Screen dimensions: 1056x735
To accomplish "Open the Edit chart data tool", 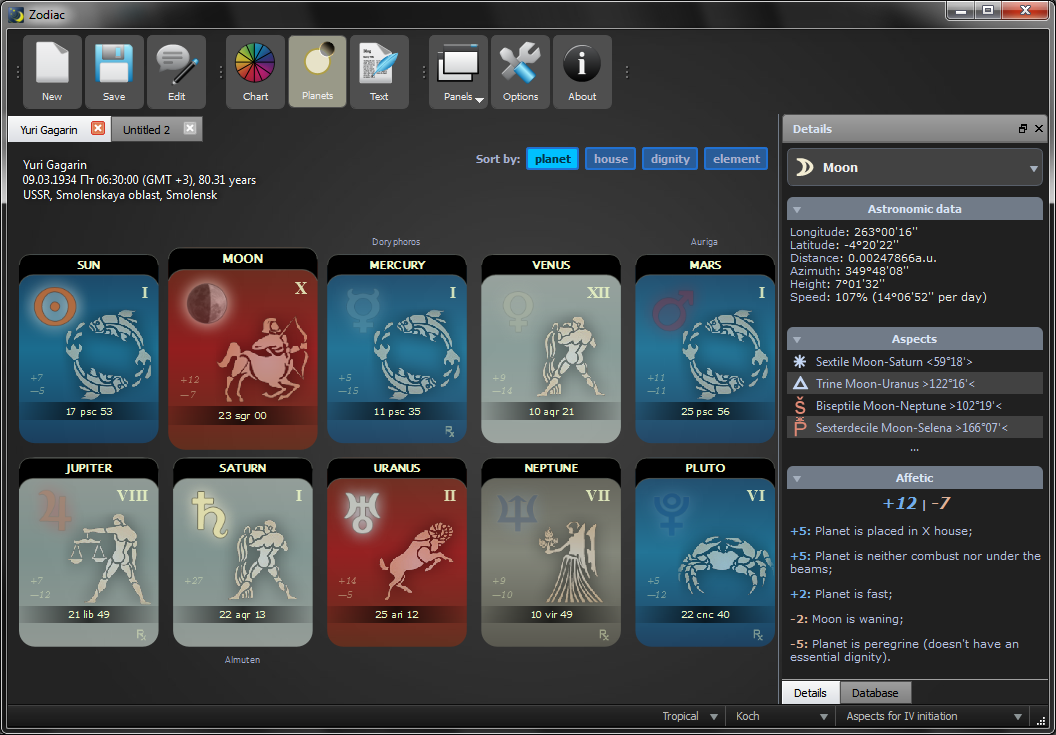I will 176,71.
